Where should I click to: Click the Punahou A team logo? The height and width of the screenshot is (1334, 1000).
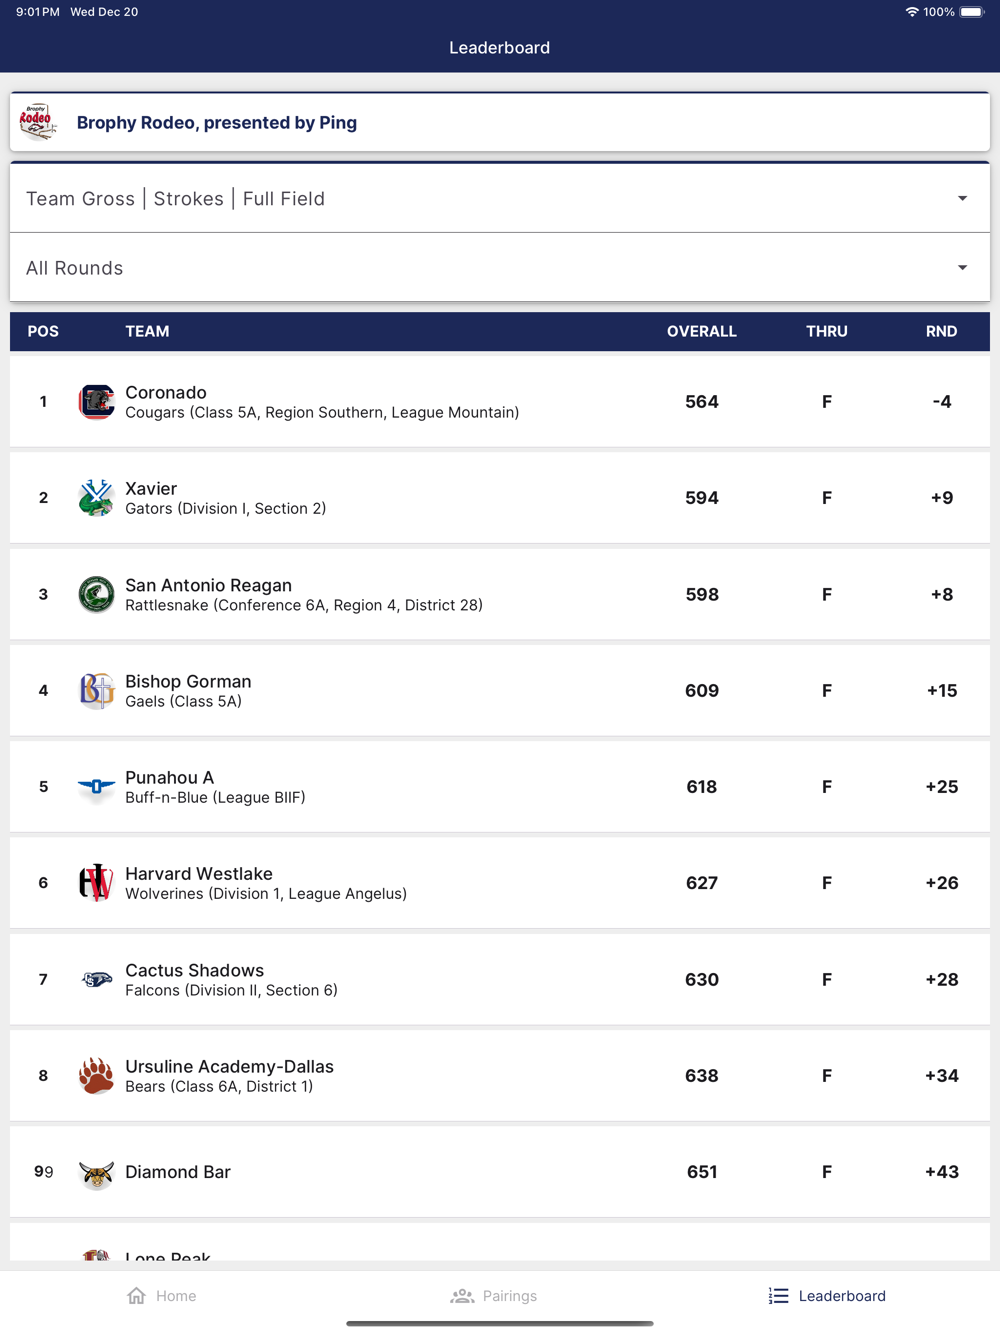coord(96,787)
